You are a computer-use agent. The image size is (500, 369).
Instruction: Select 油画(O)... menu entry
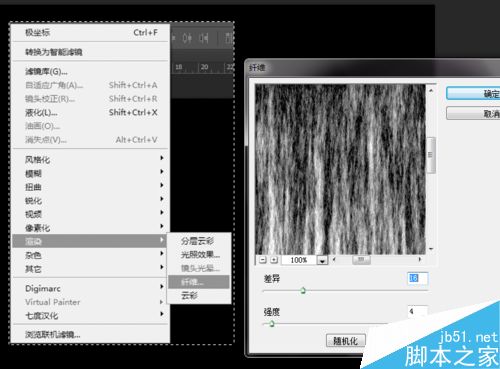pyautogui.click(x=91, y=126)
